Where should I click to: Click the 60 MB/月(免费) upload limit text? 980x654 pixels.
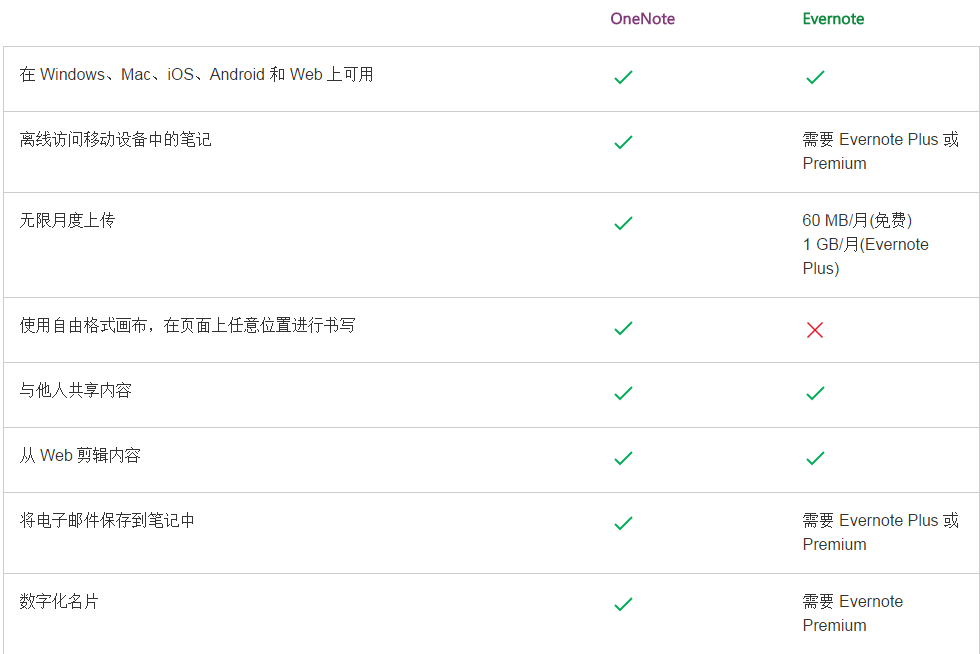857,220
